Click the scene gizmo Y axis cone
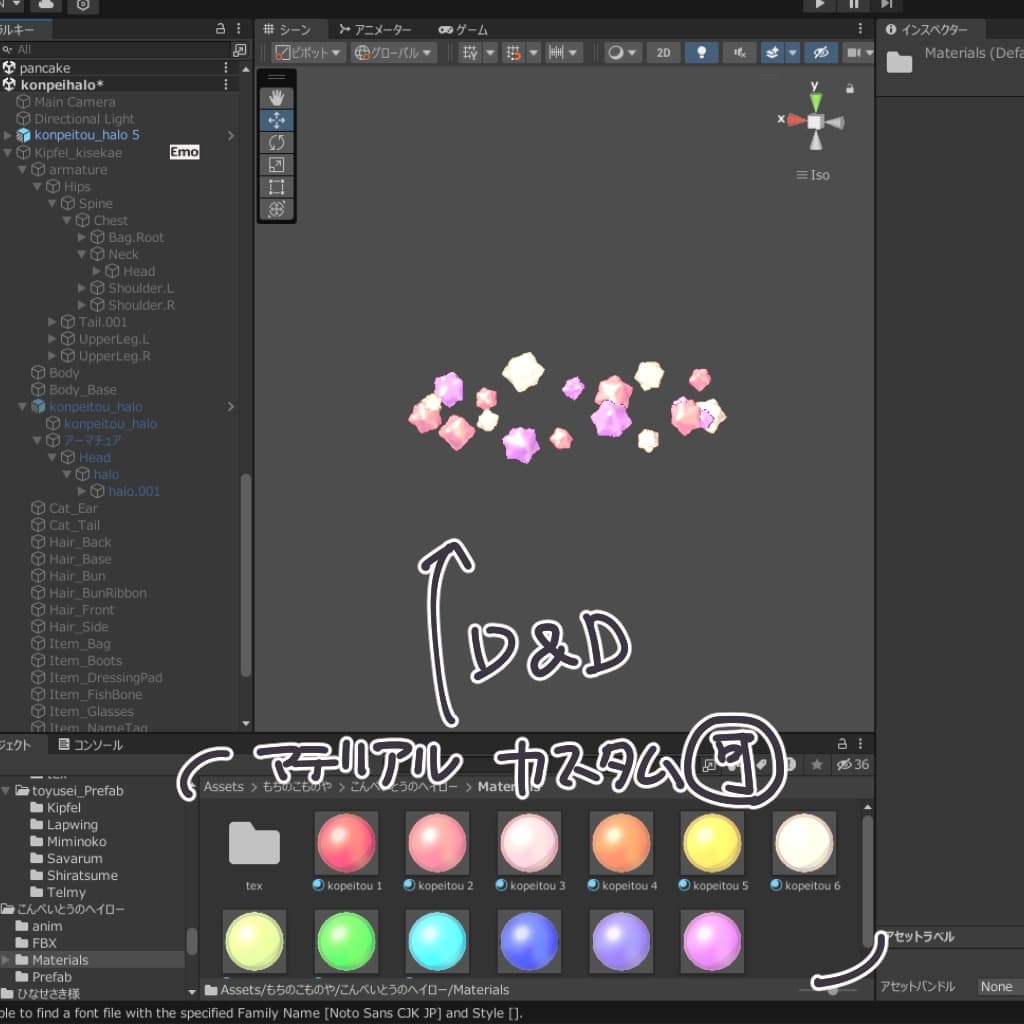The image size is (1024, 1024). (x=815, y=100)
